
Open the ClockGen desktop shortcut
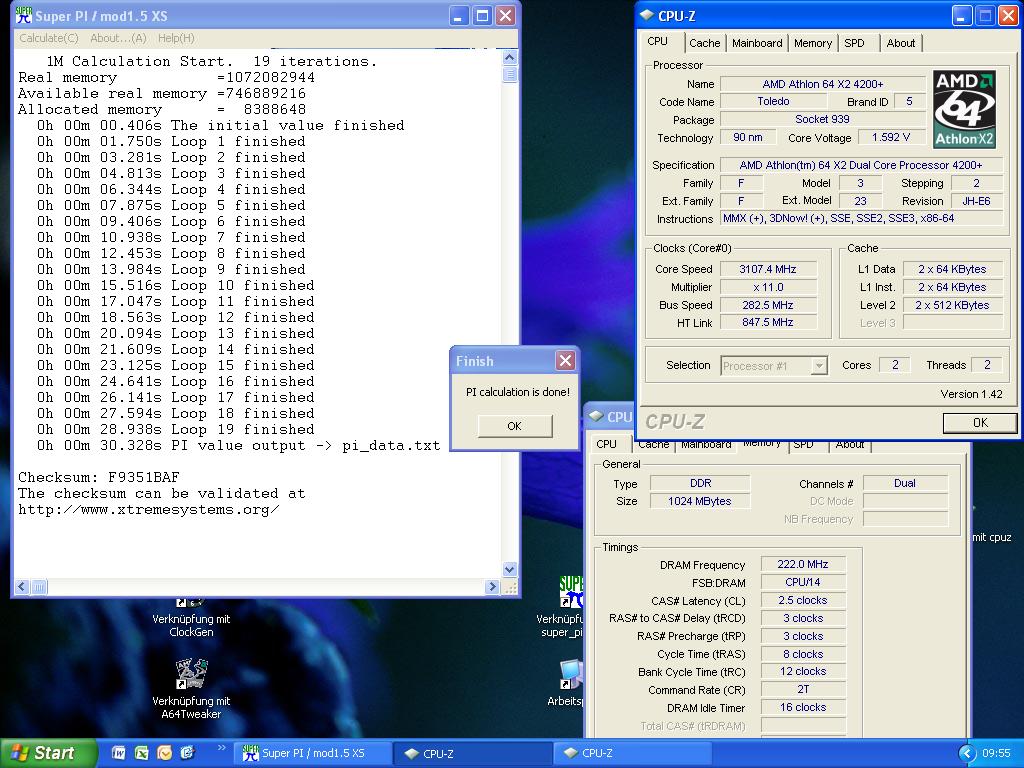click(191, 618)
